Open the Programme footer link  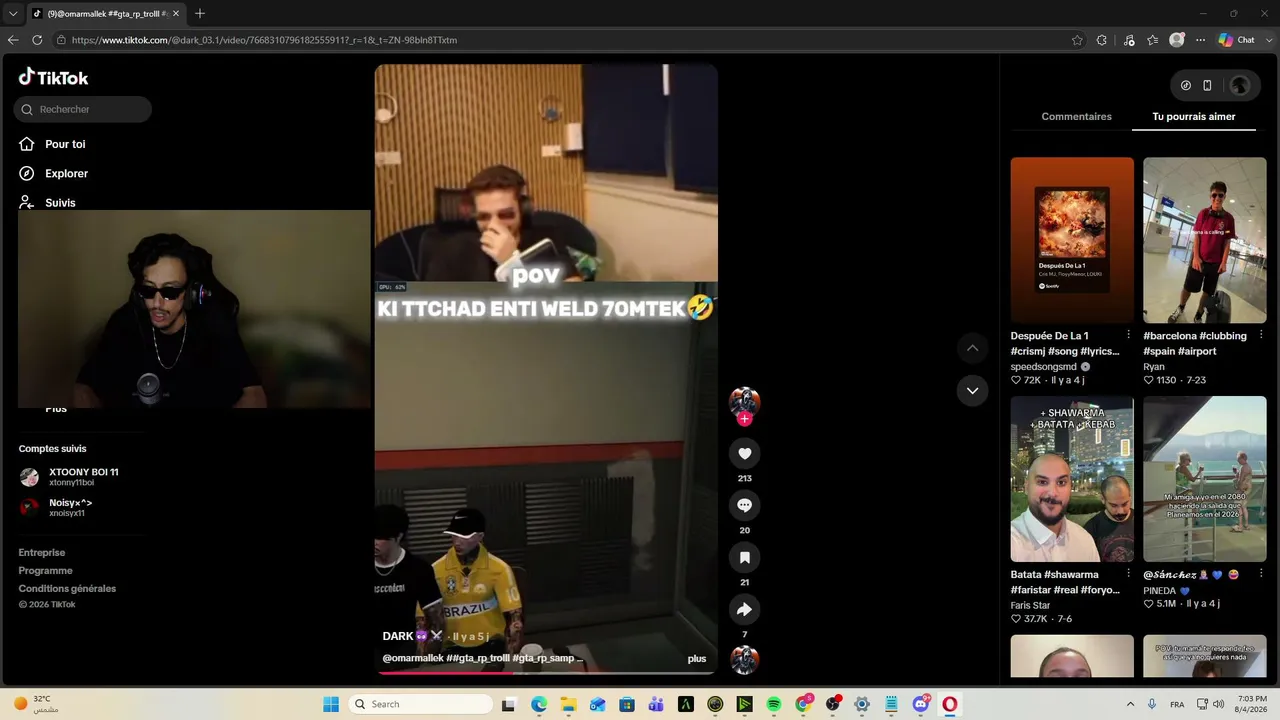click(x=45, y=571)
